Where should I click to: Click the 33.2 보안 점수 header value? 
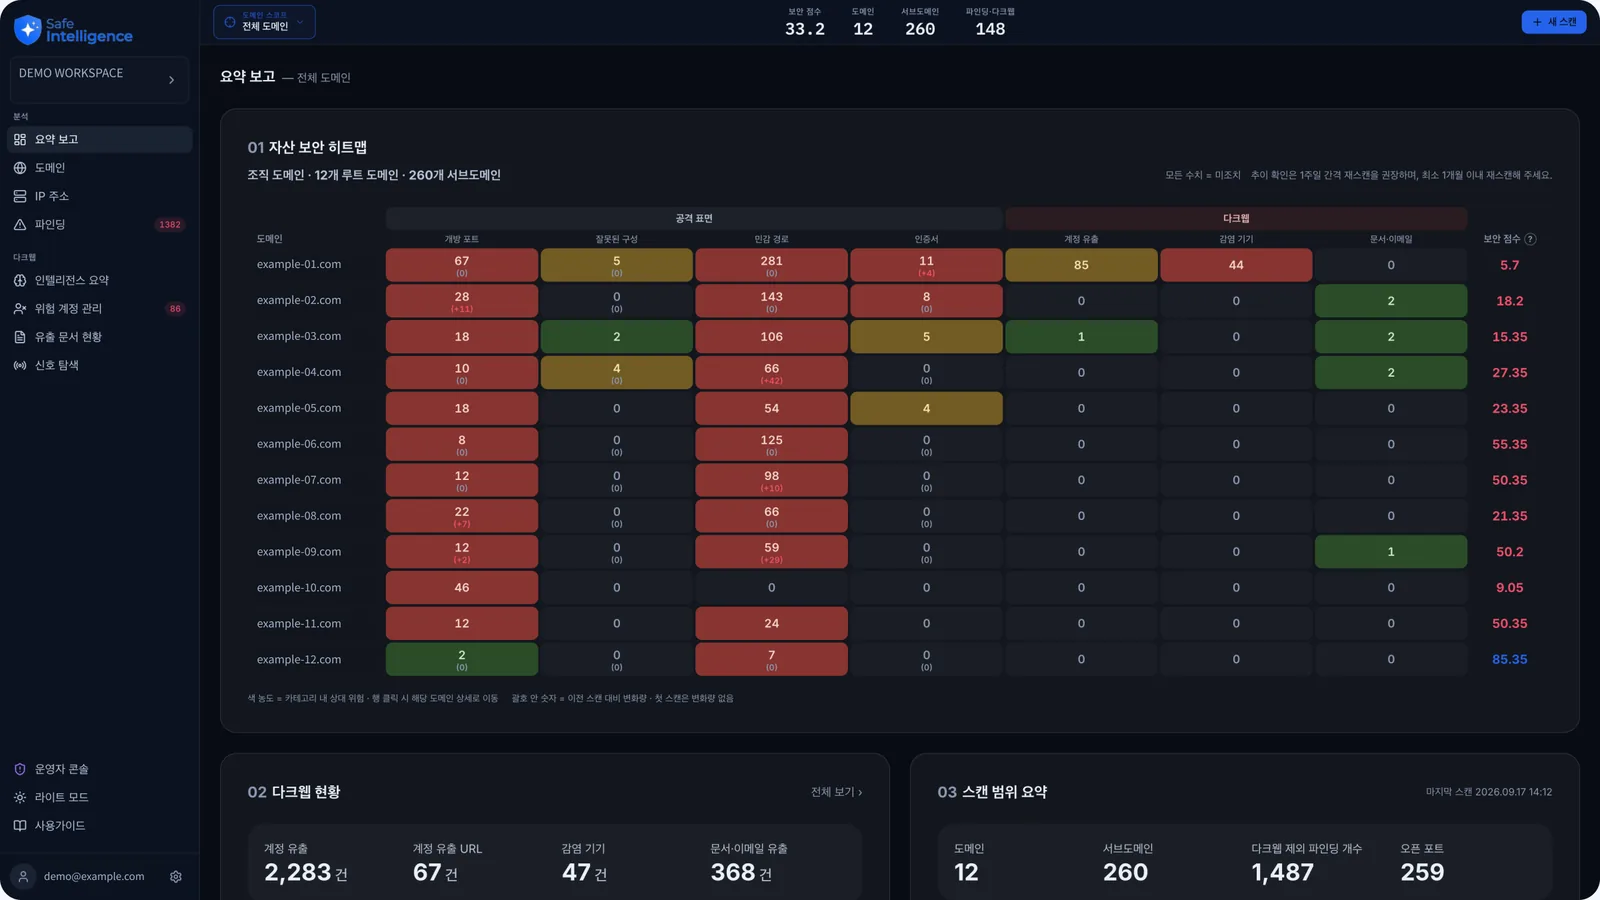(805, 29)
